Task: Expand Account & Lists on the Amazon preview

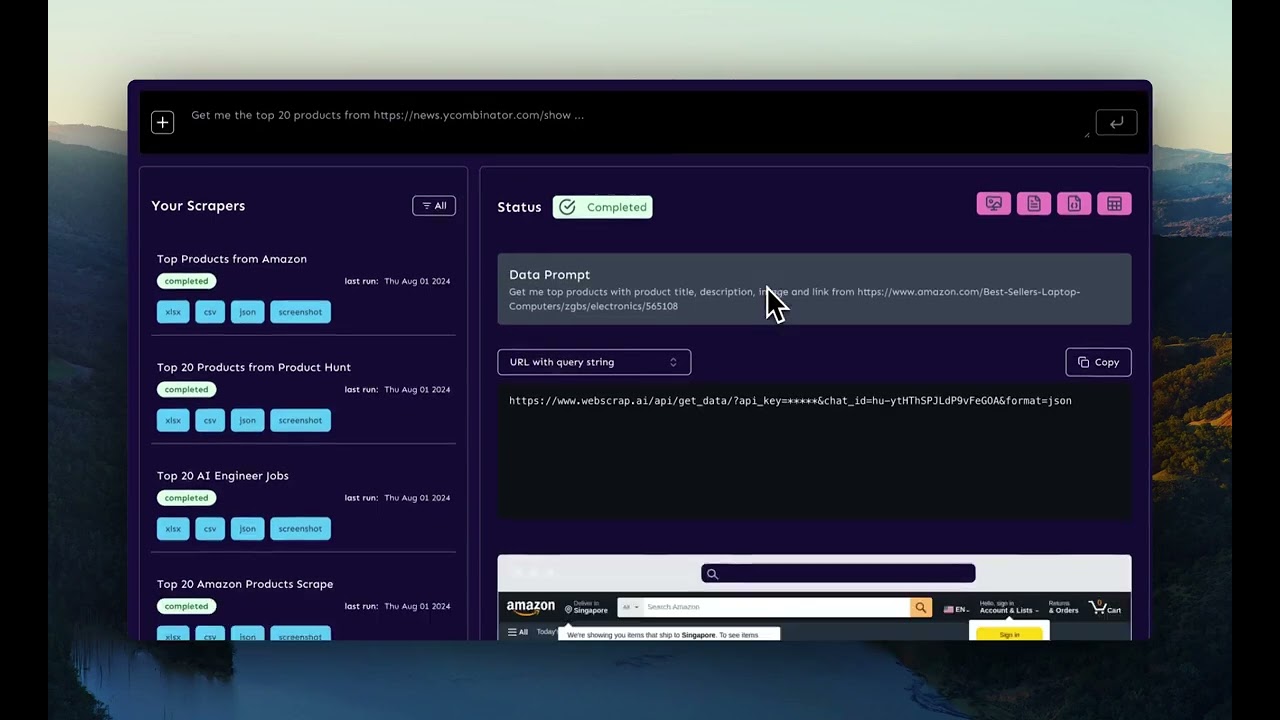Action: pyautogui.click(x=1008, y=607)
